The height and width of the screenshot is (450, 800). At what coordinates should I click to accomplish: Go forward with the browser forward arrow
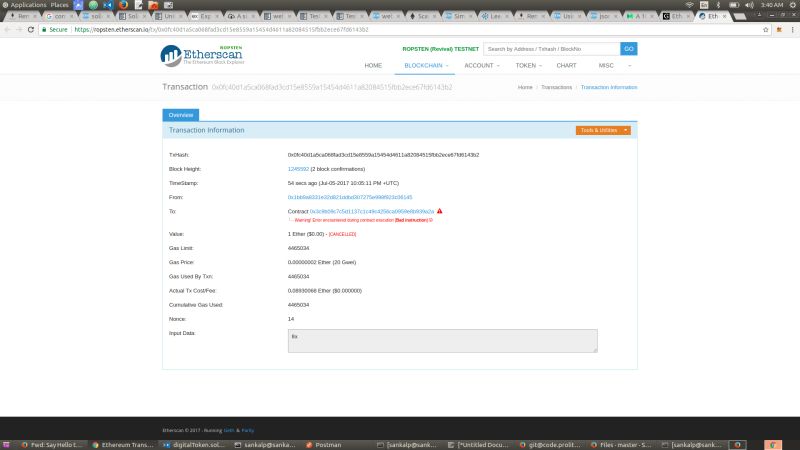pos(19,30)
